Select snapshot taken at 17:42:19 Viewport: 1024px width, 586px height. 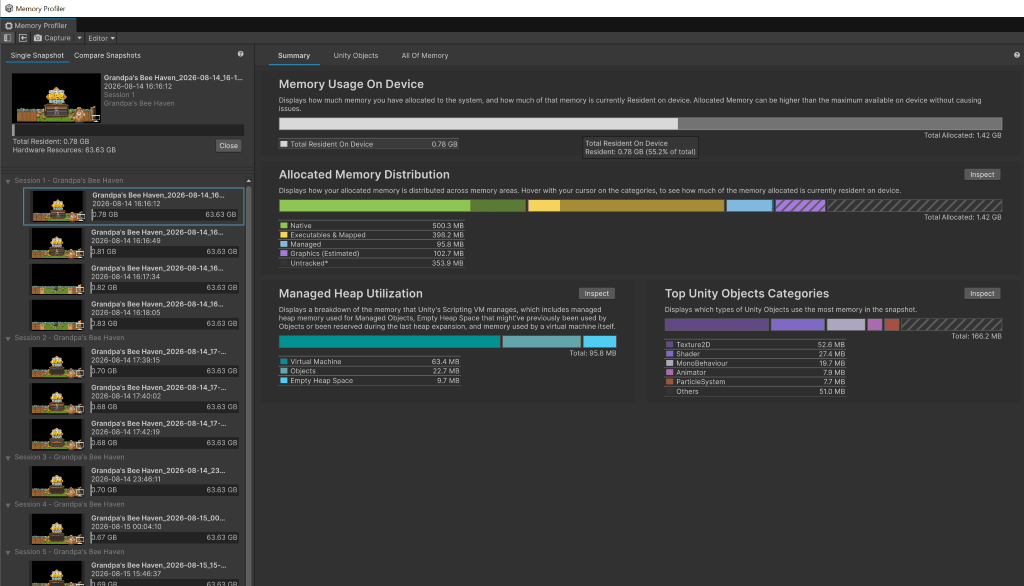click(134, 434)
